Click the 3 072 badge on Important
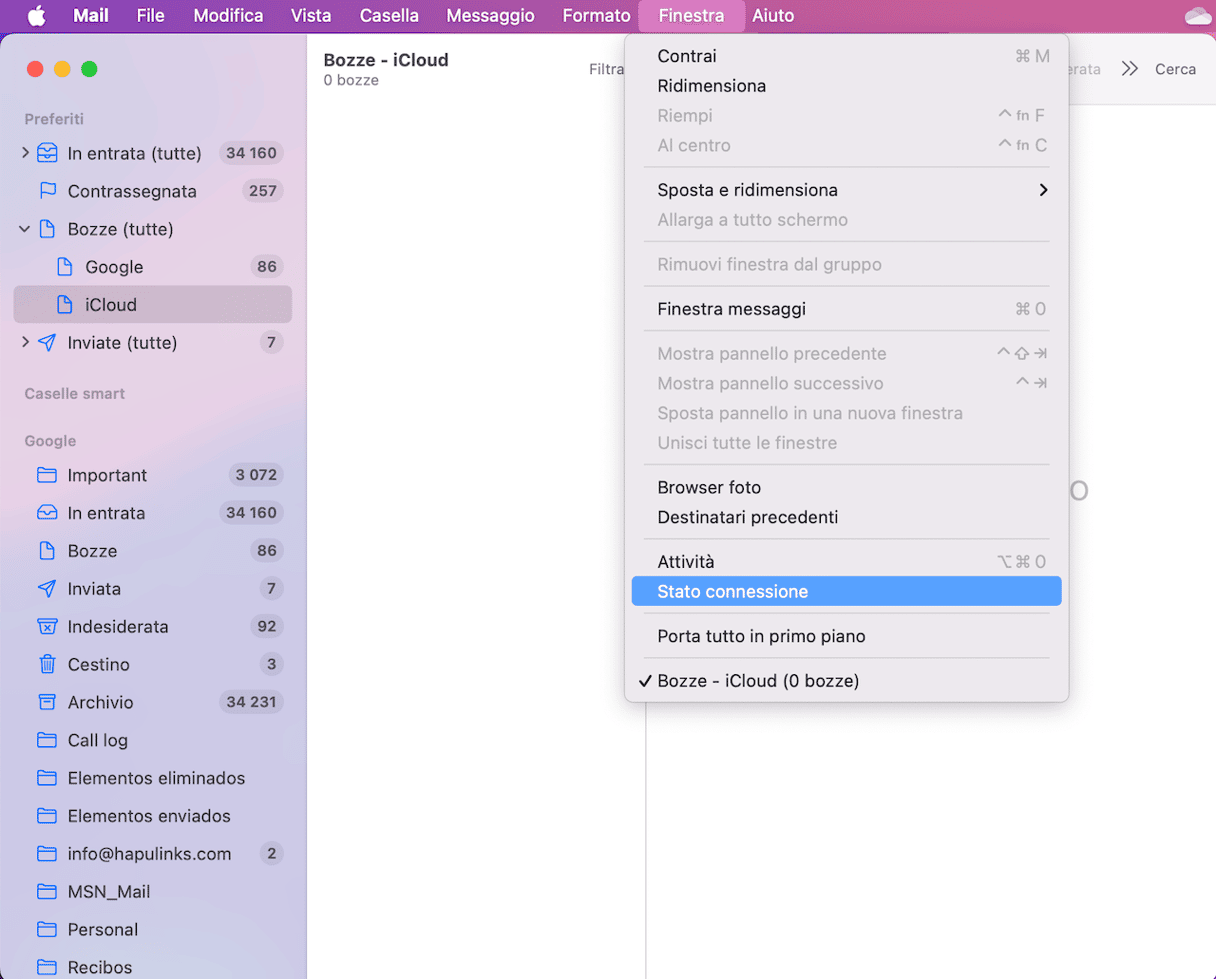The width and height of the screenshot is (1216, 979). click(255, 475)
